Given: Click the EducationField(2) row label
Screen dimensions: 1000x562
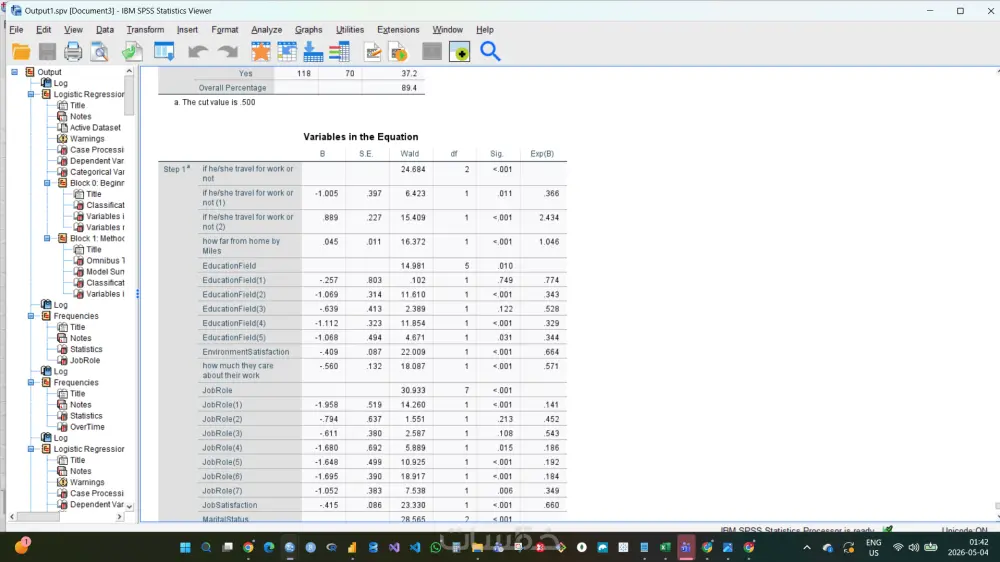Looking at the screenshot, I should coord(234,295).
